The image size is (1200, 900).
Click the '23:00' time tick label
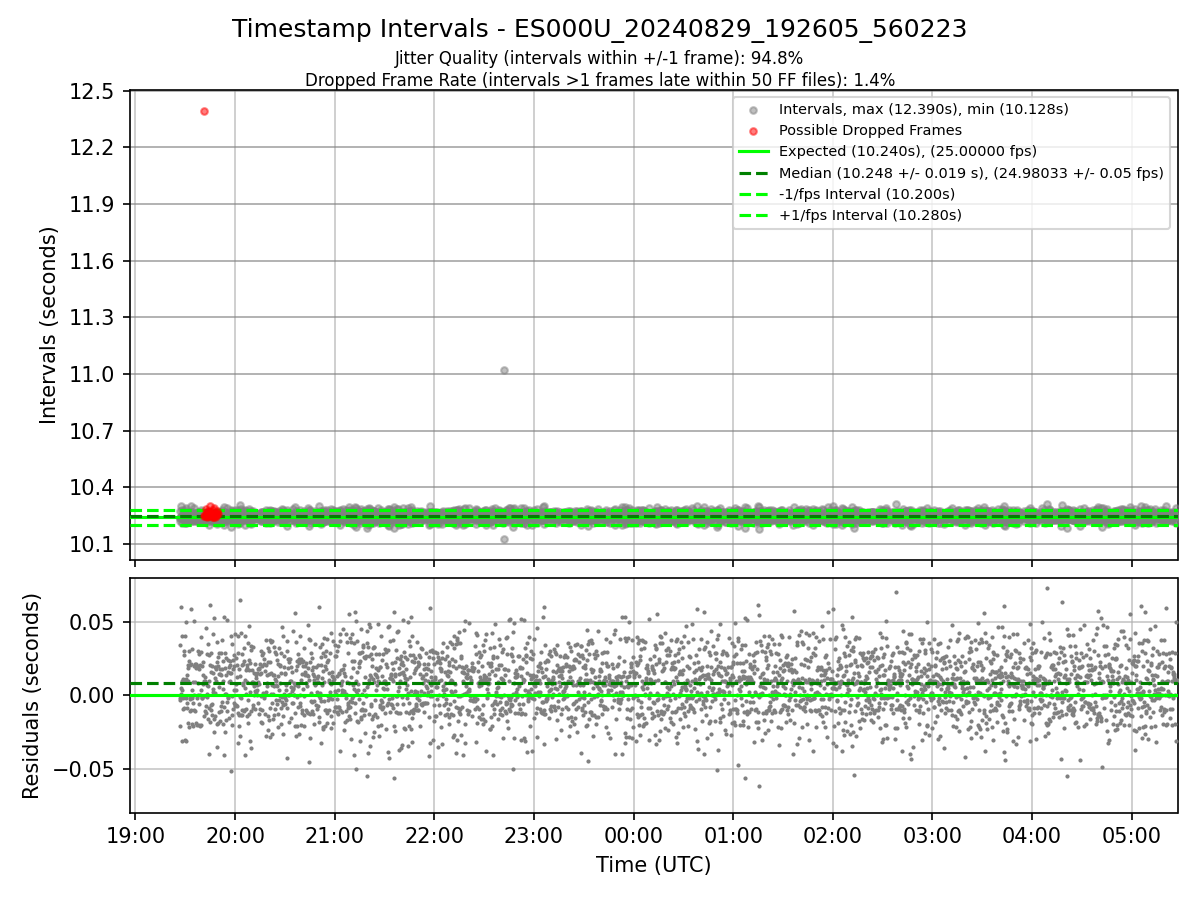coord(534,835)
